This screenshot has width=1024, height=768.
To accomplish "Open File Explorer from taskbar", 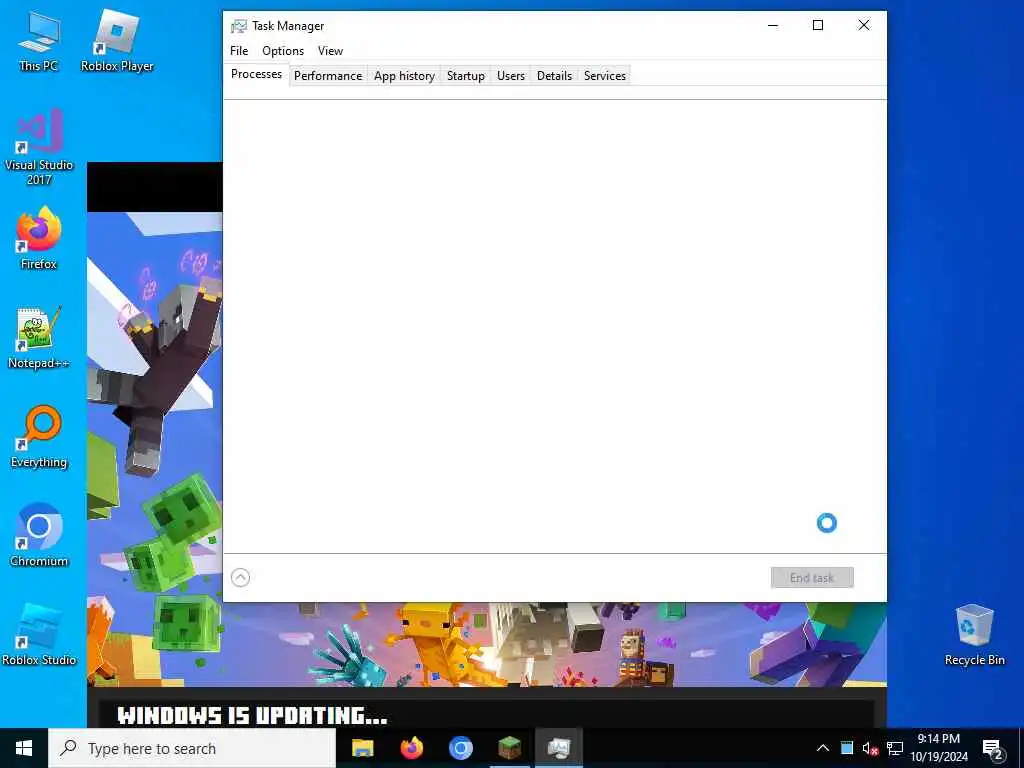I will coord(362,748).
